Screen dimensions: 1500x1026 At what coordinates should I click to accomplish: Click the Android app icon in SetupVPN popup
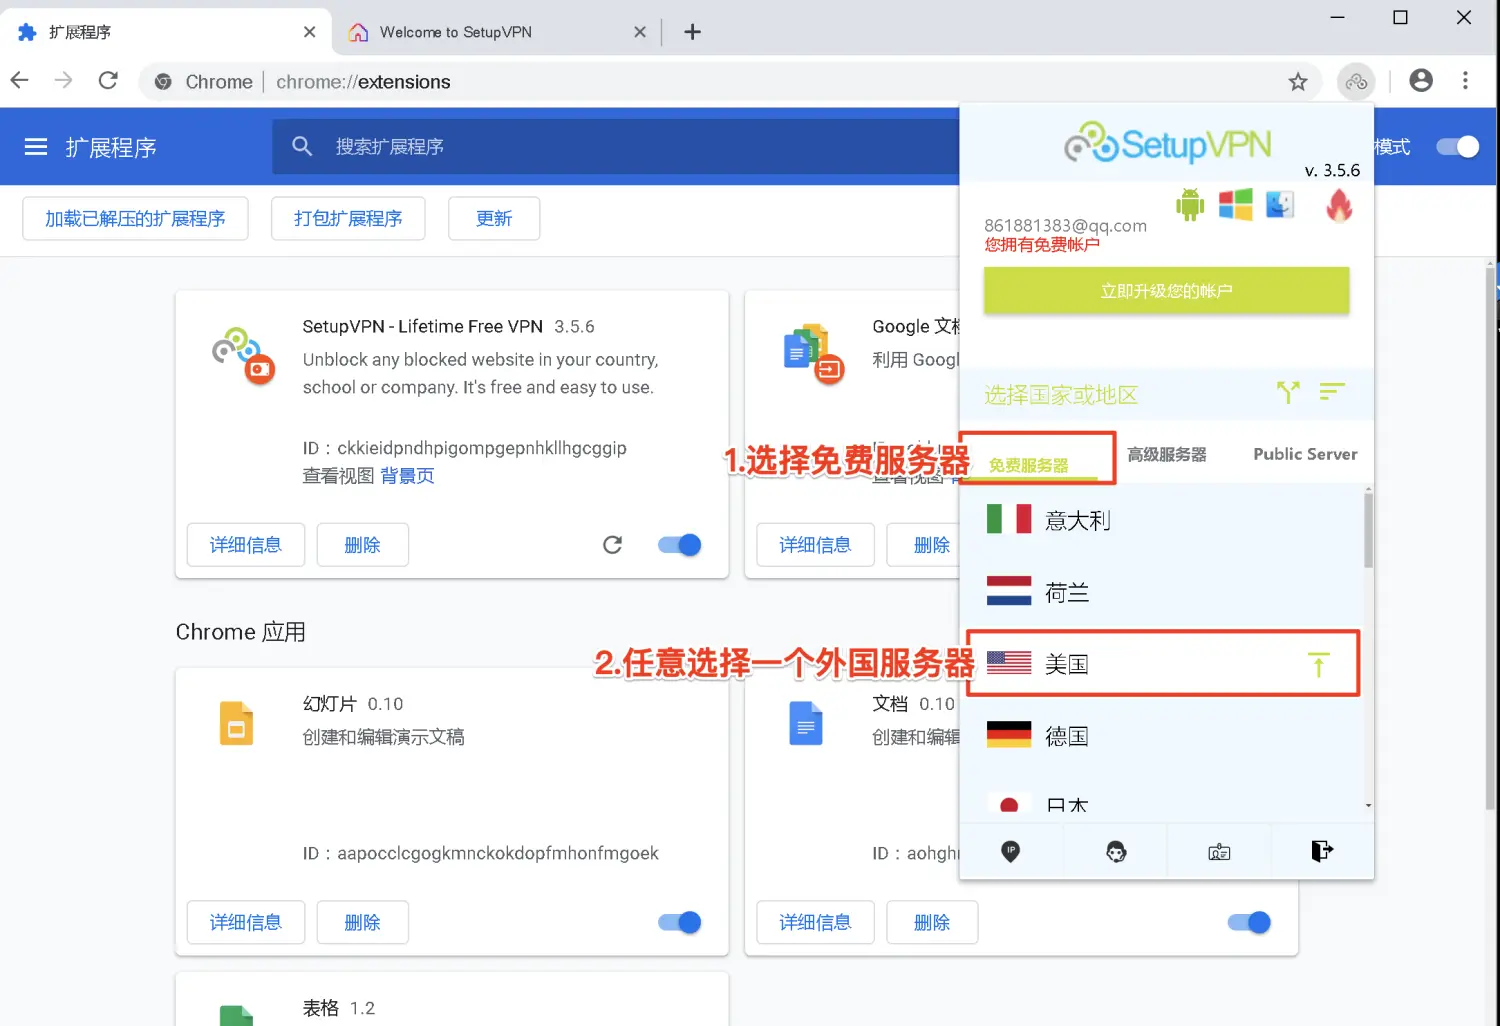[1190, 204]
